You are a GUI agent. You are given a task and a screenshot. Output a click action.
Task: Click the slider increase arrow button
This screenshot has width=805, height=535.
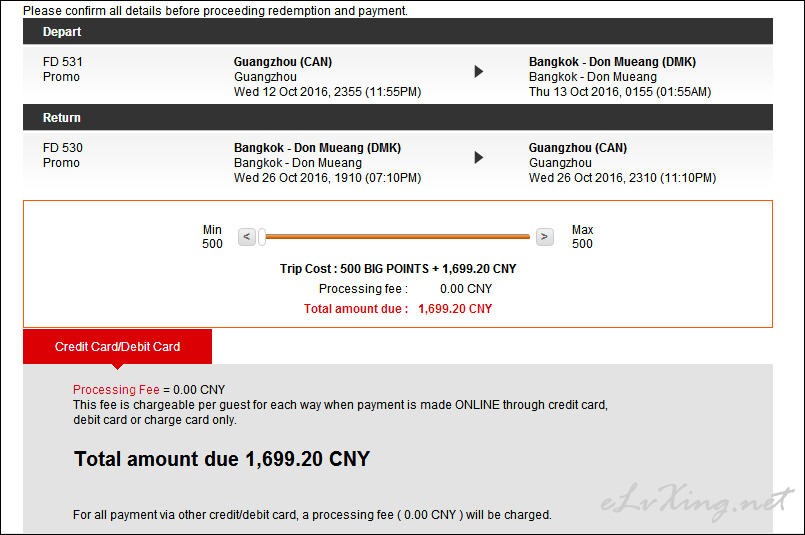pyautogui.click(x=545, y=237)
